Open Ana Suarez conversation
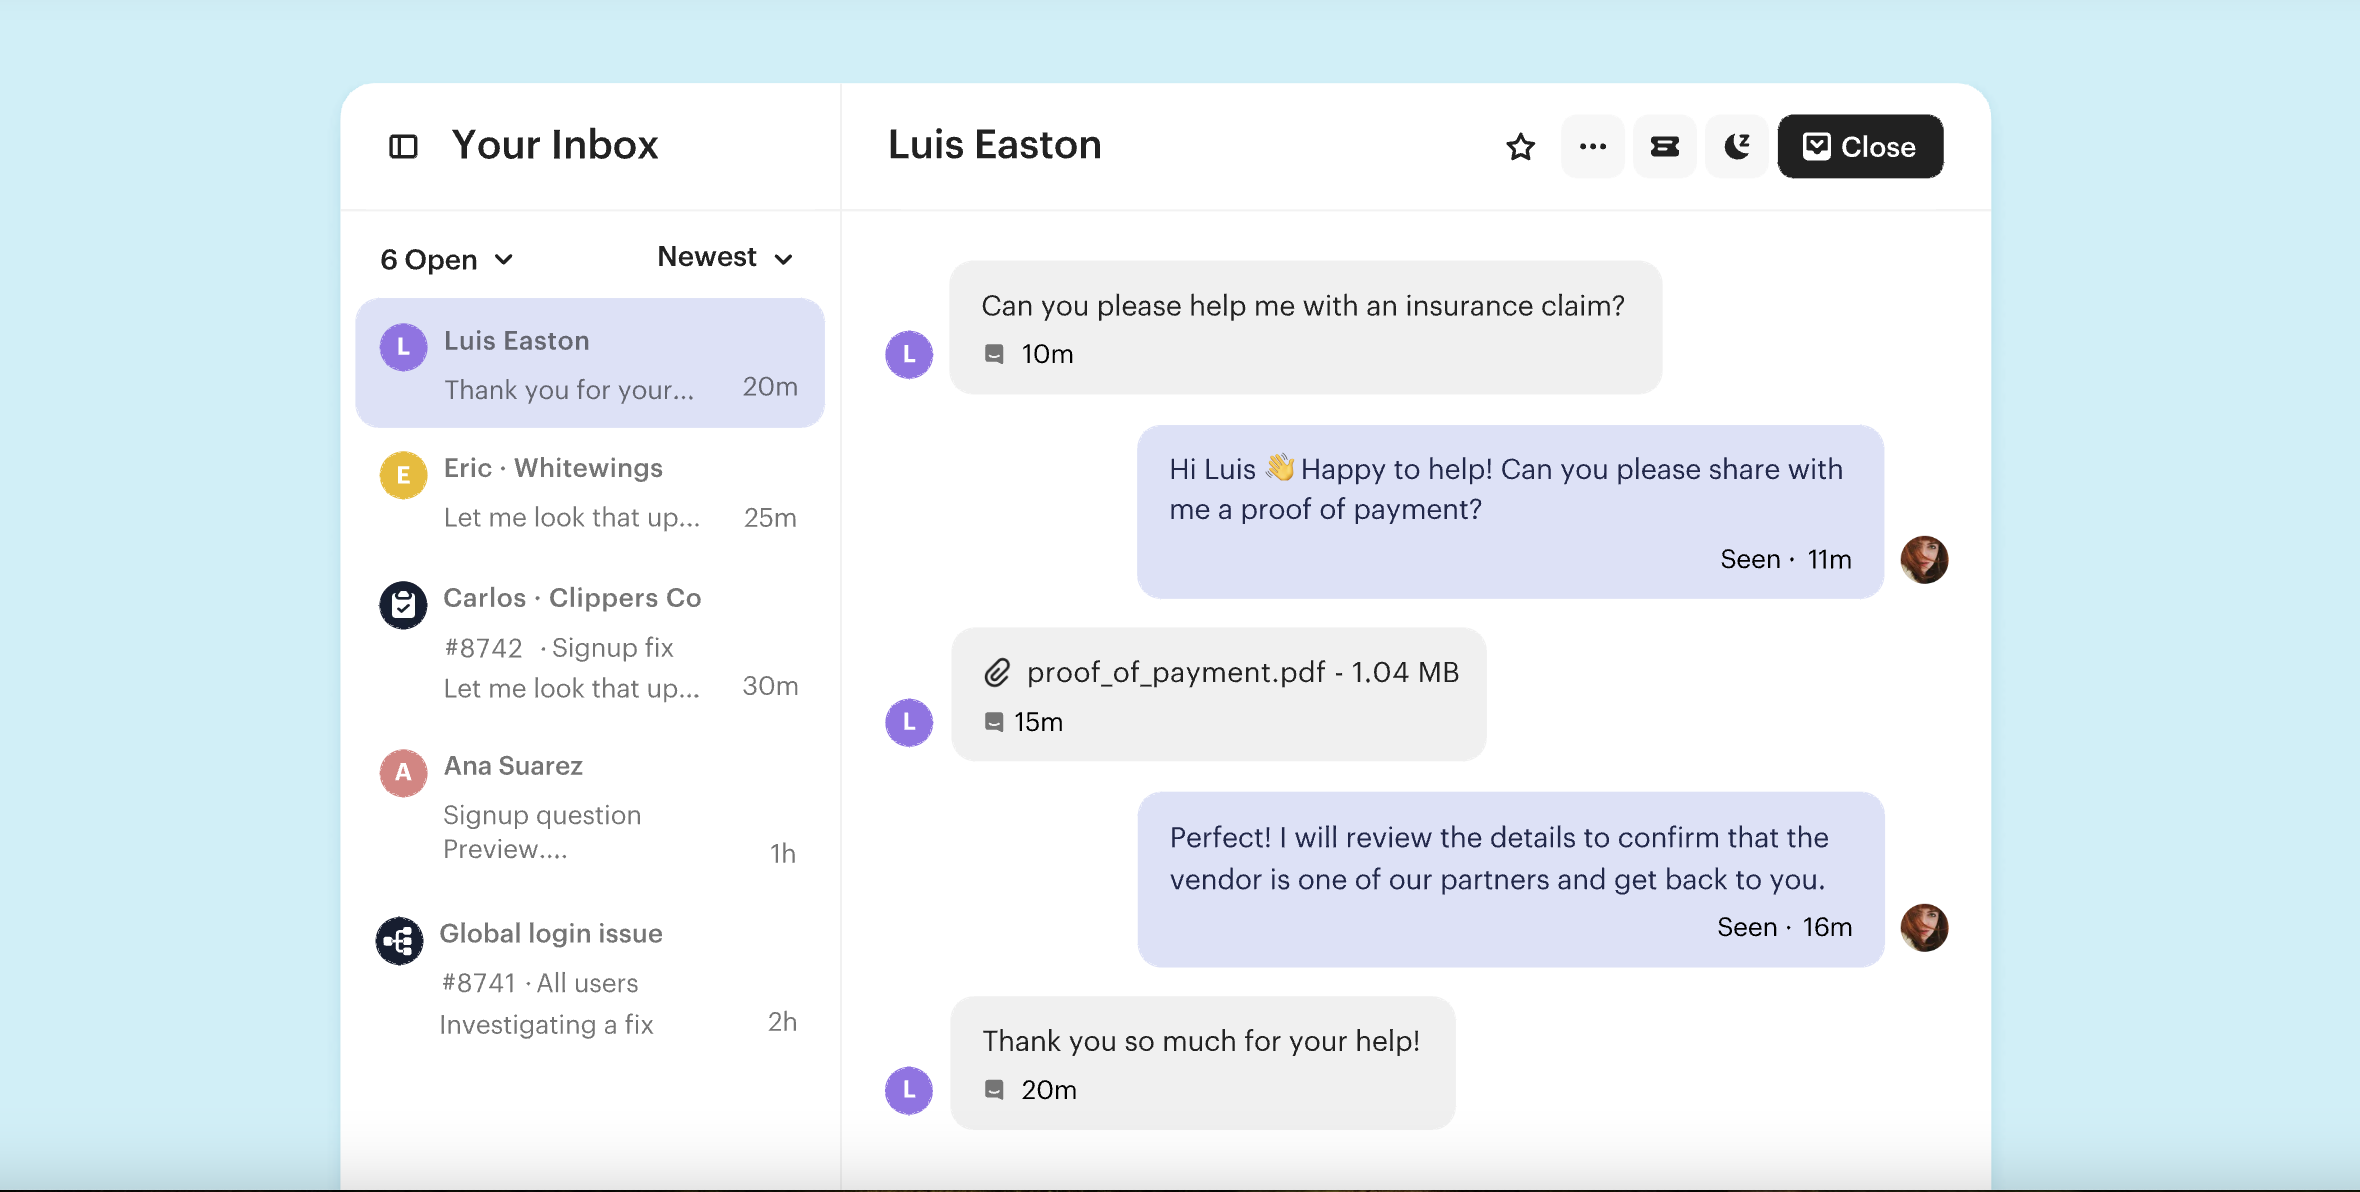This screenshot has width=2360, height=1192. (x=590, y=808)
